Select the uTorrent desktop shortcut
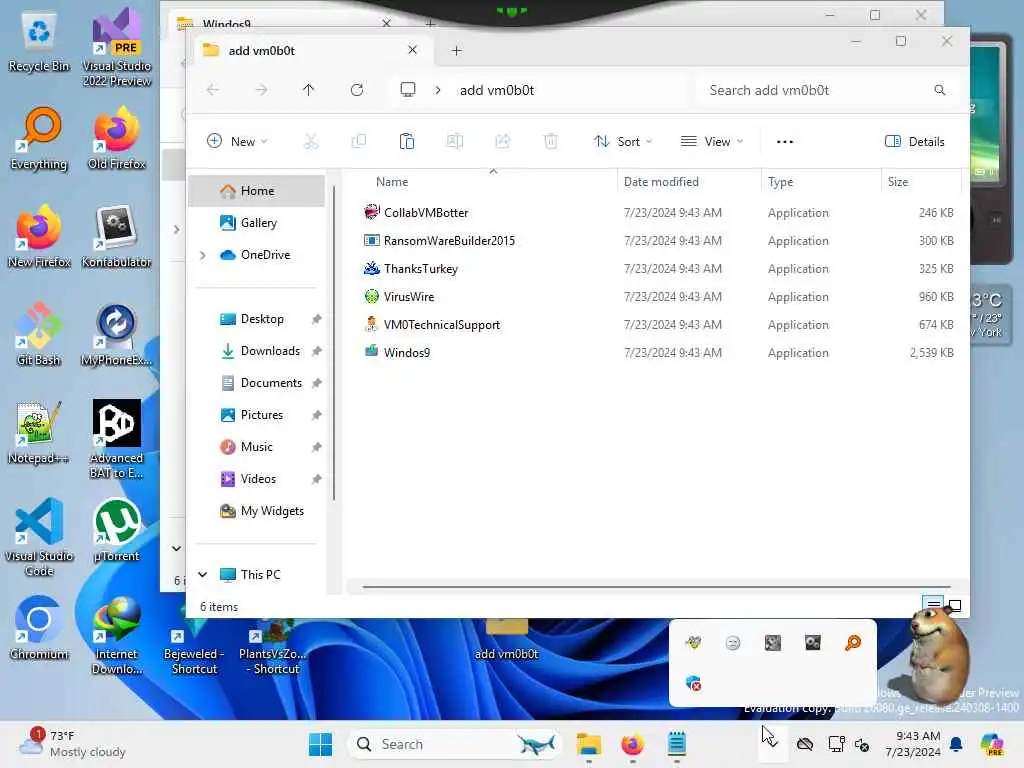 point(117,530)
